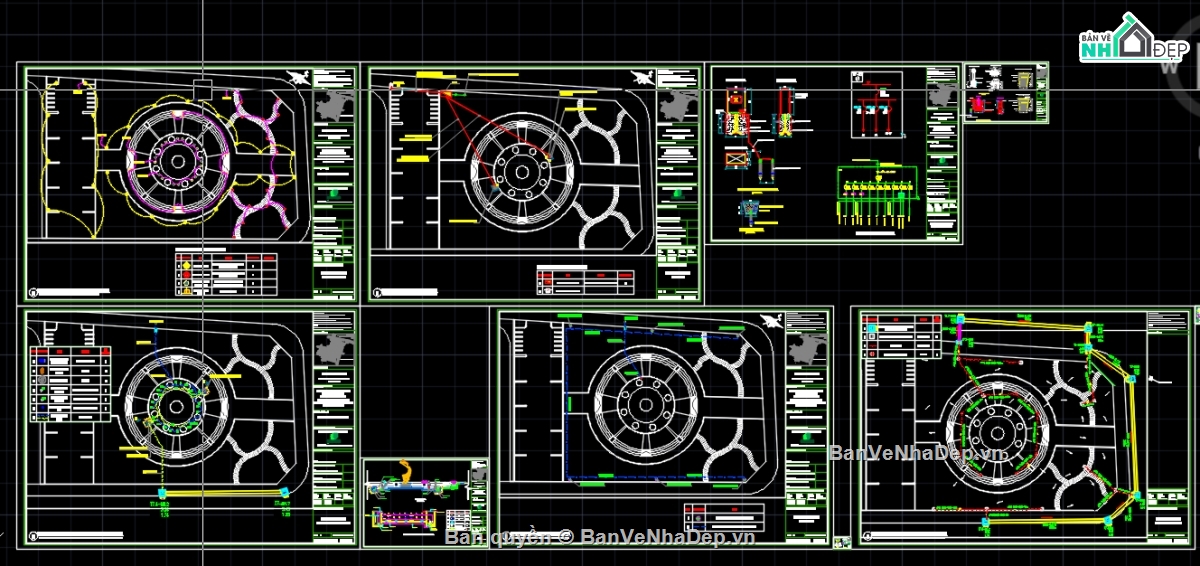
Task: Click the Bản Vẽ Nhà Đẹp house logo
Action: pyautogui.click(x=1131, y=38)
